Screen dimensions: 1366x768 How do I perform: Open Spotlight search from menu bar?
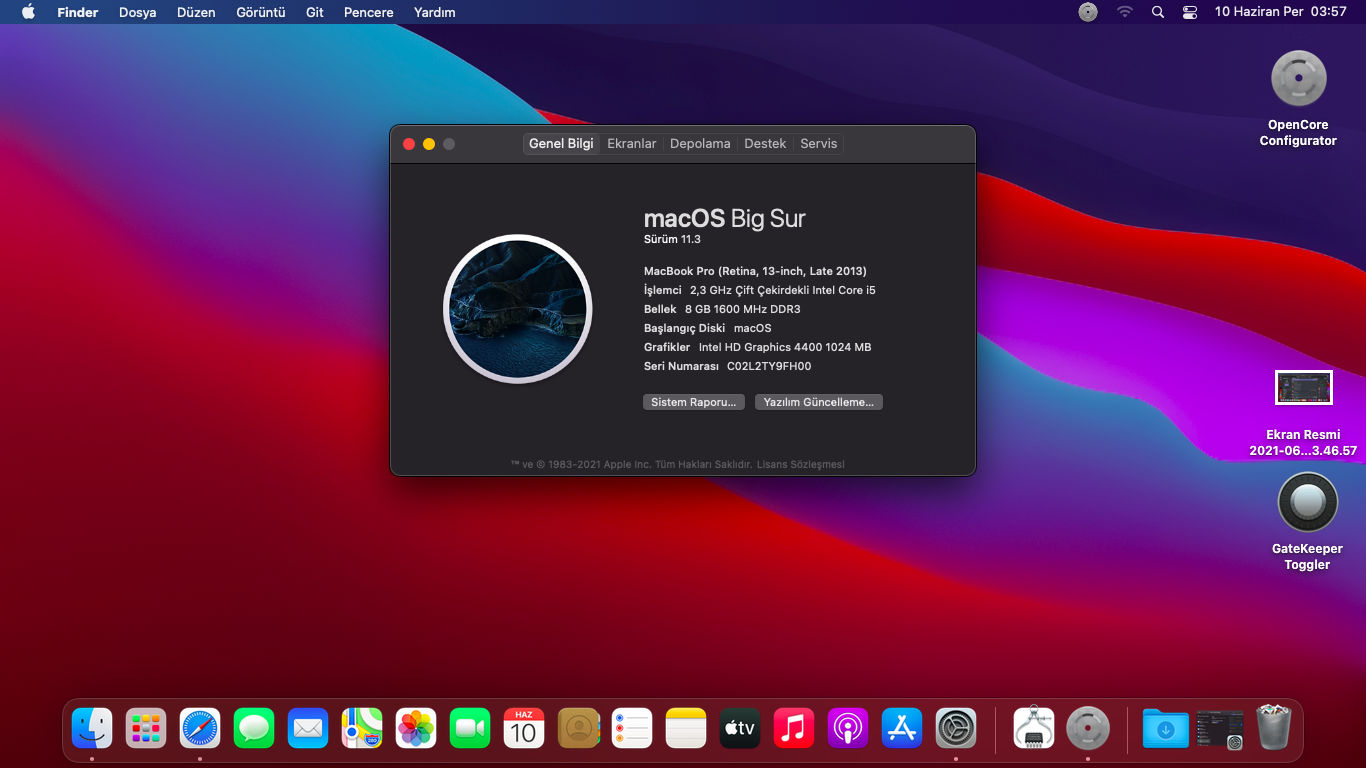(x=1158, y=12)
